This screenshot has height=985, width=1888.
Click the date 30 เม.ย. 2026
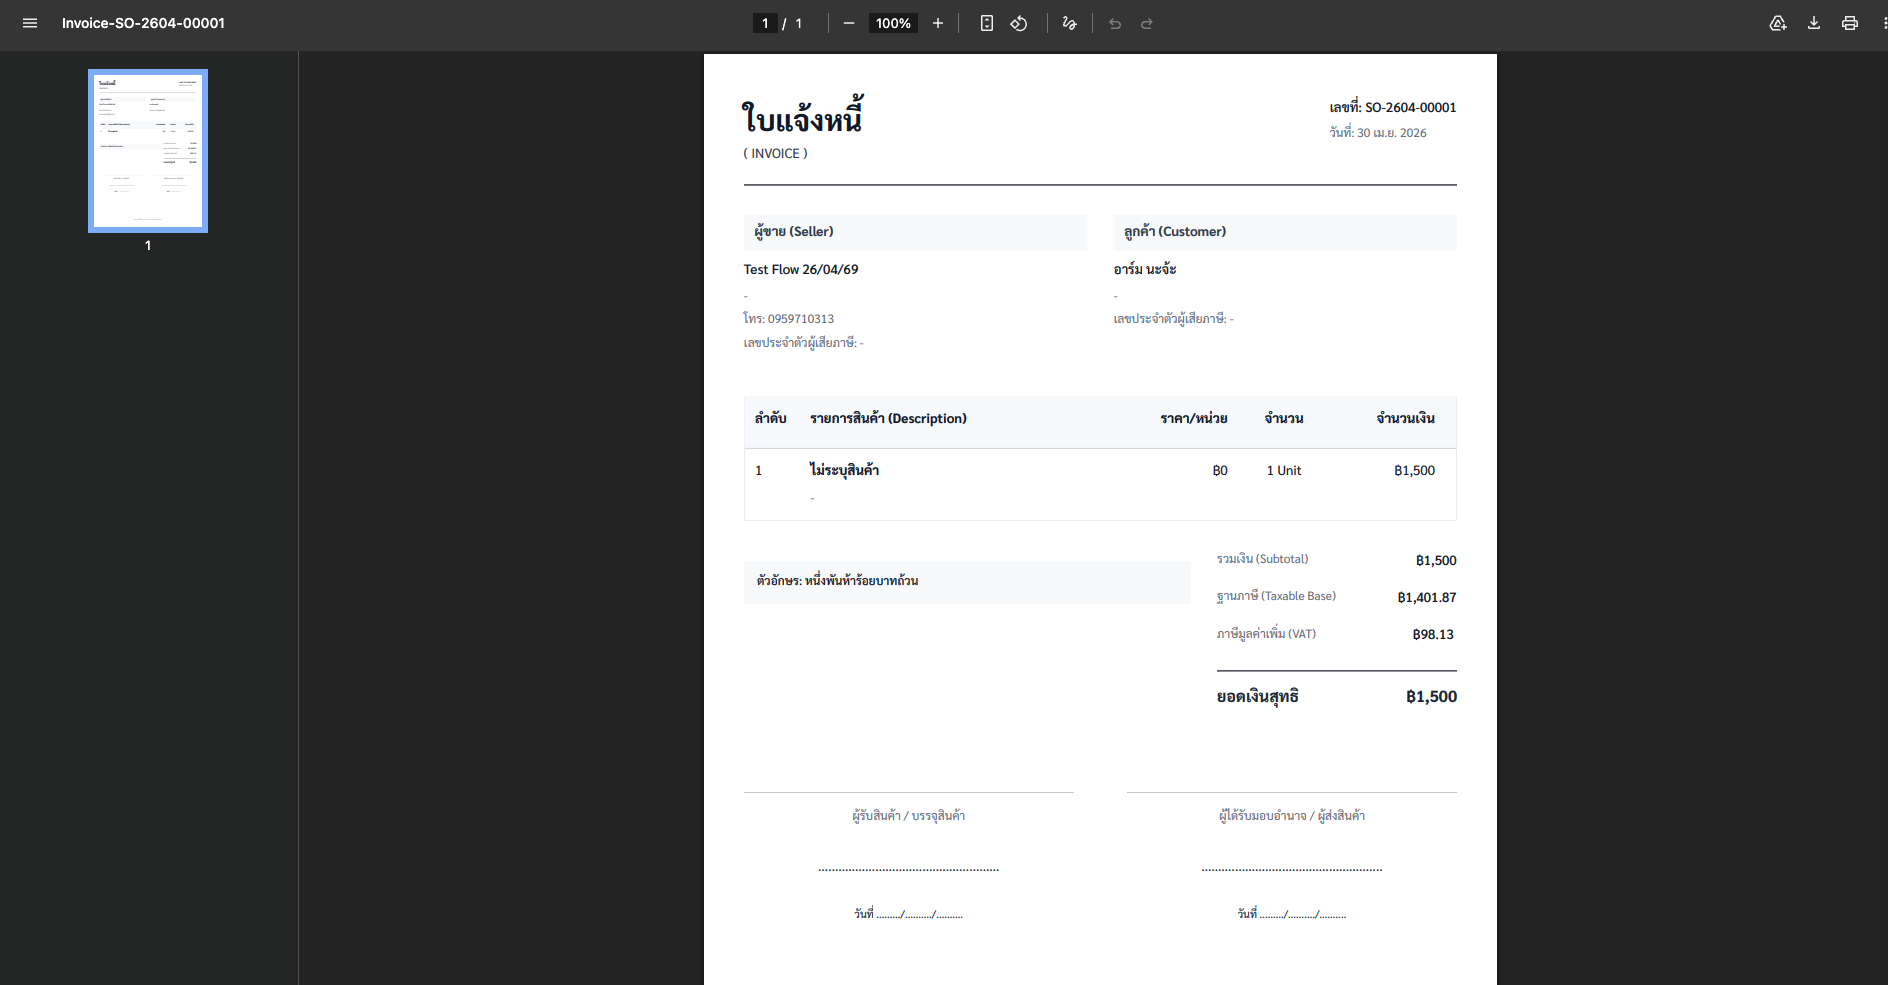click(x=1392, y=132)
